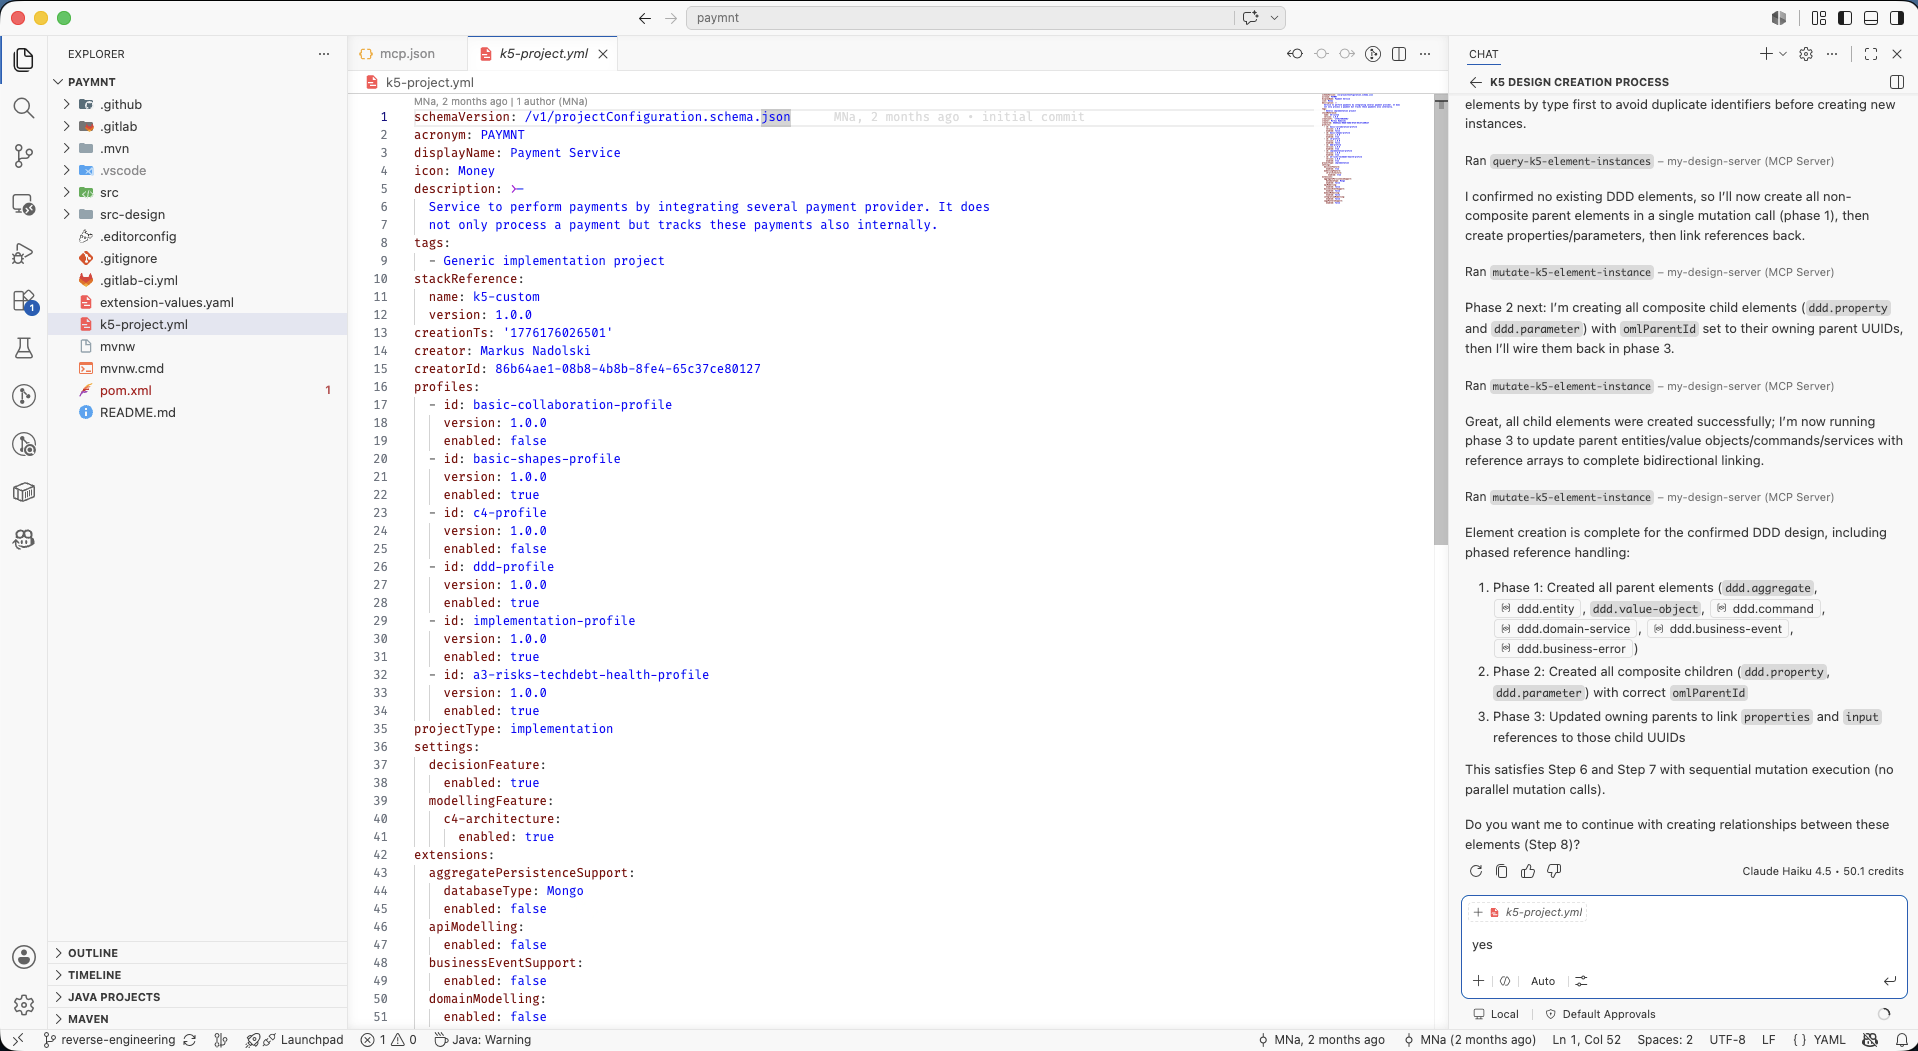Viewport: 1918px width, 1051px height.
Task: Open the Manage gear in the activity bar
Action: (24, 1005)
